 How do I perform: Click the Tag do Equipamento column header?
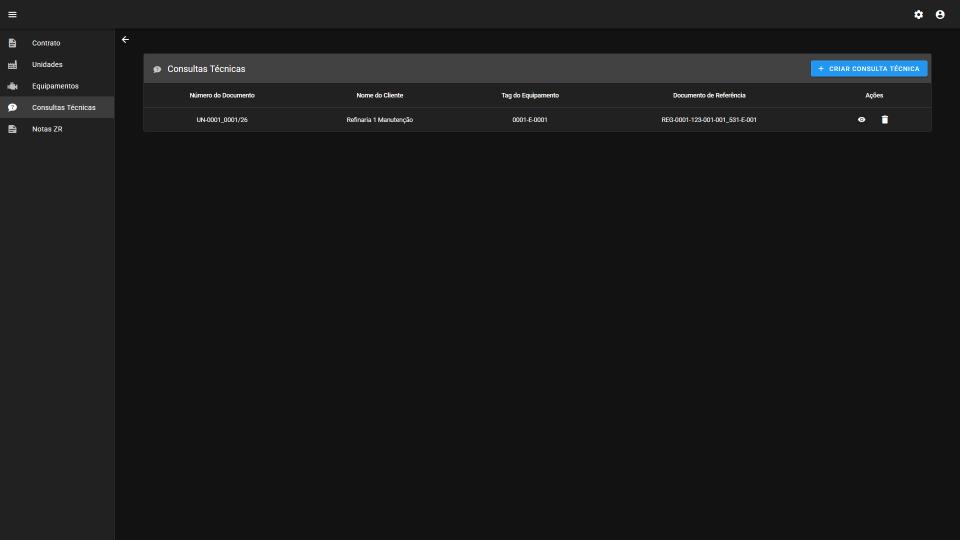coord(530,96)
